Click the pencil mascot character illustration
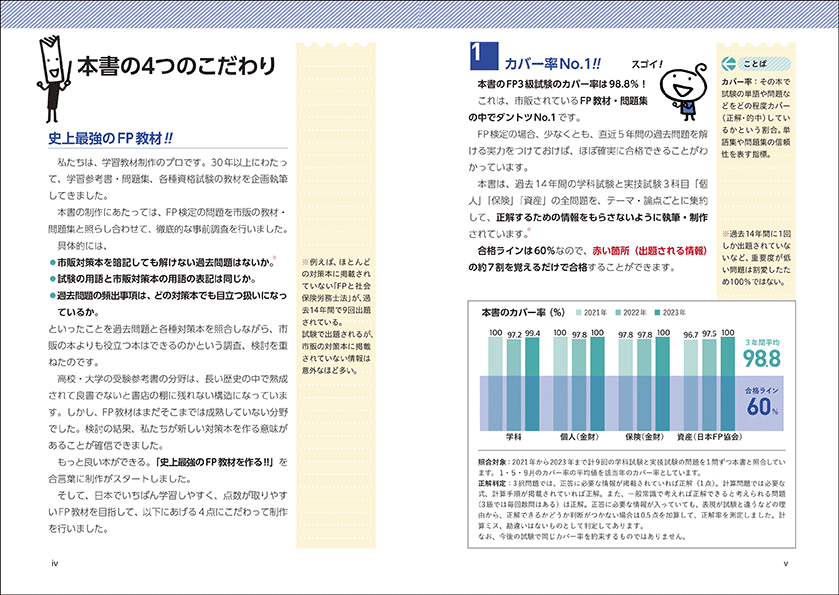Image resolution: width=839 pixels, height=595 pixels. tap(54, 79)
